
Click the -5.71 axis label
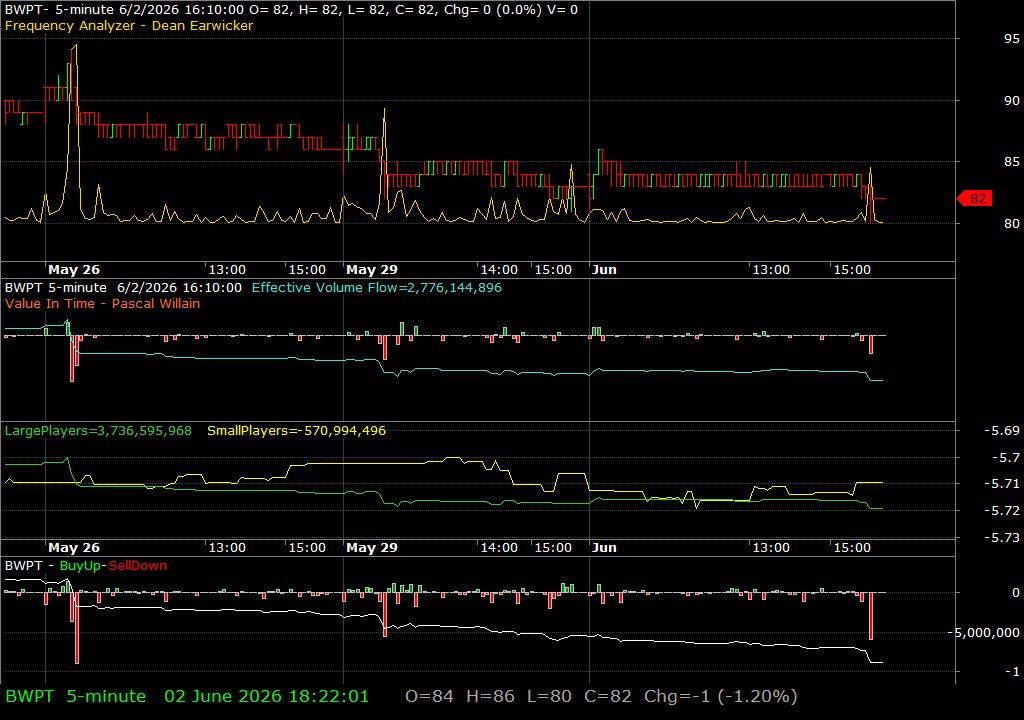coord(1001,484)
